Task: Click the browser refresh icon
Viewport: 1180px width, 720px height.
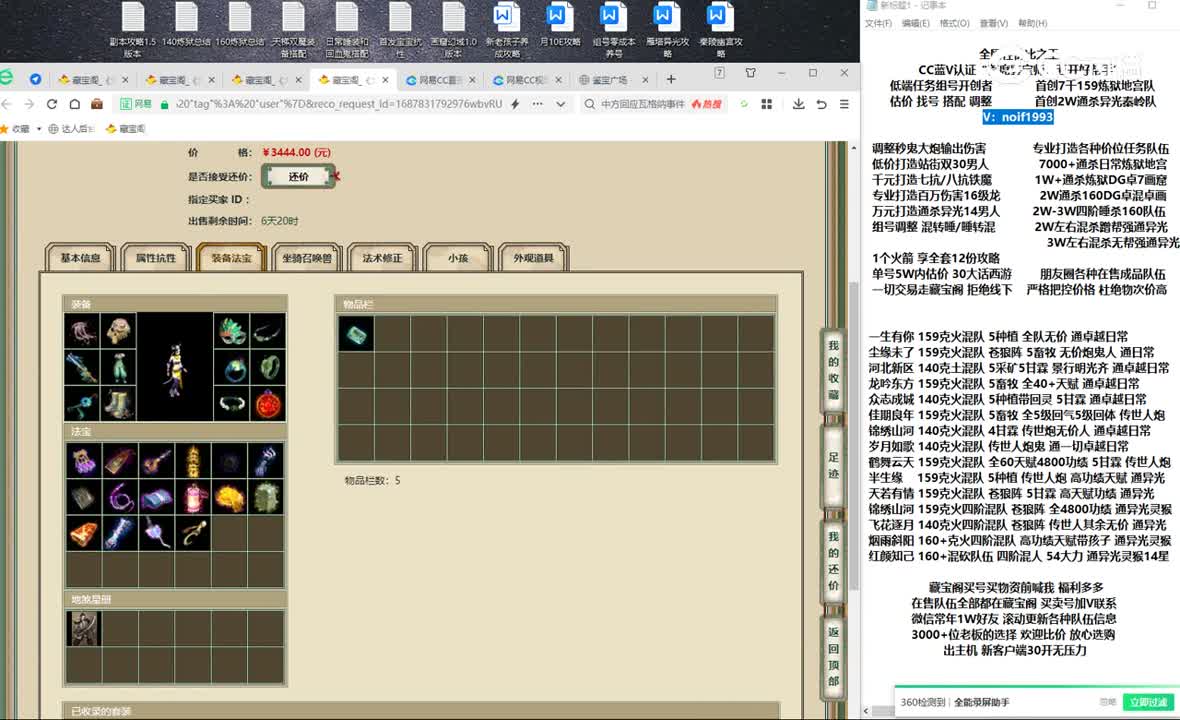Action: [x=51, y=104]
